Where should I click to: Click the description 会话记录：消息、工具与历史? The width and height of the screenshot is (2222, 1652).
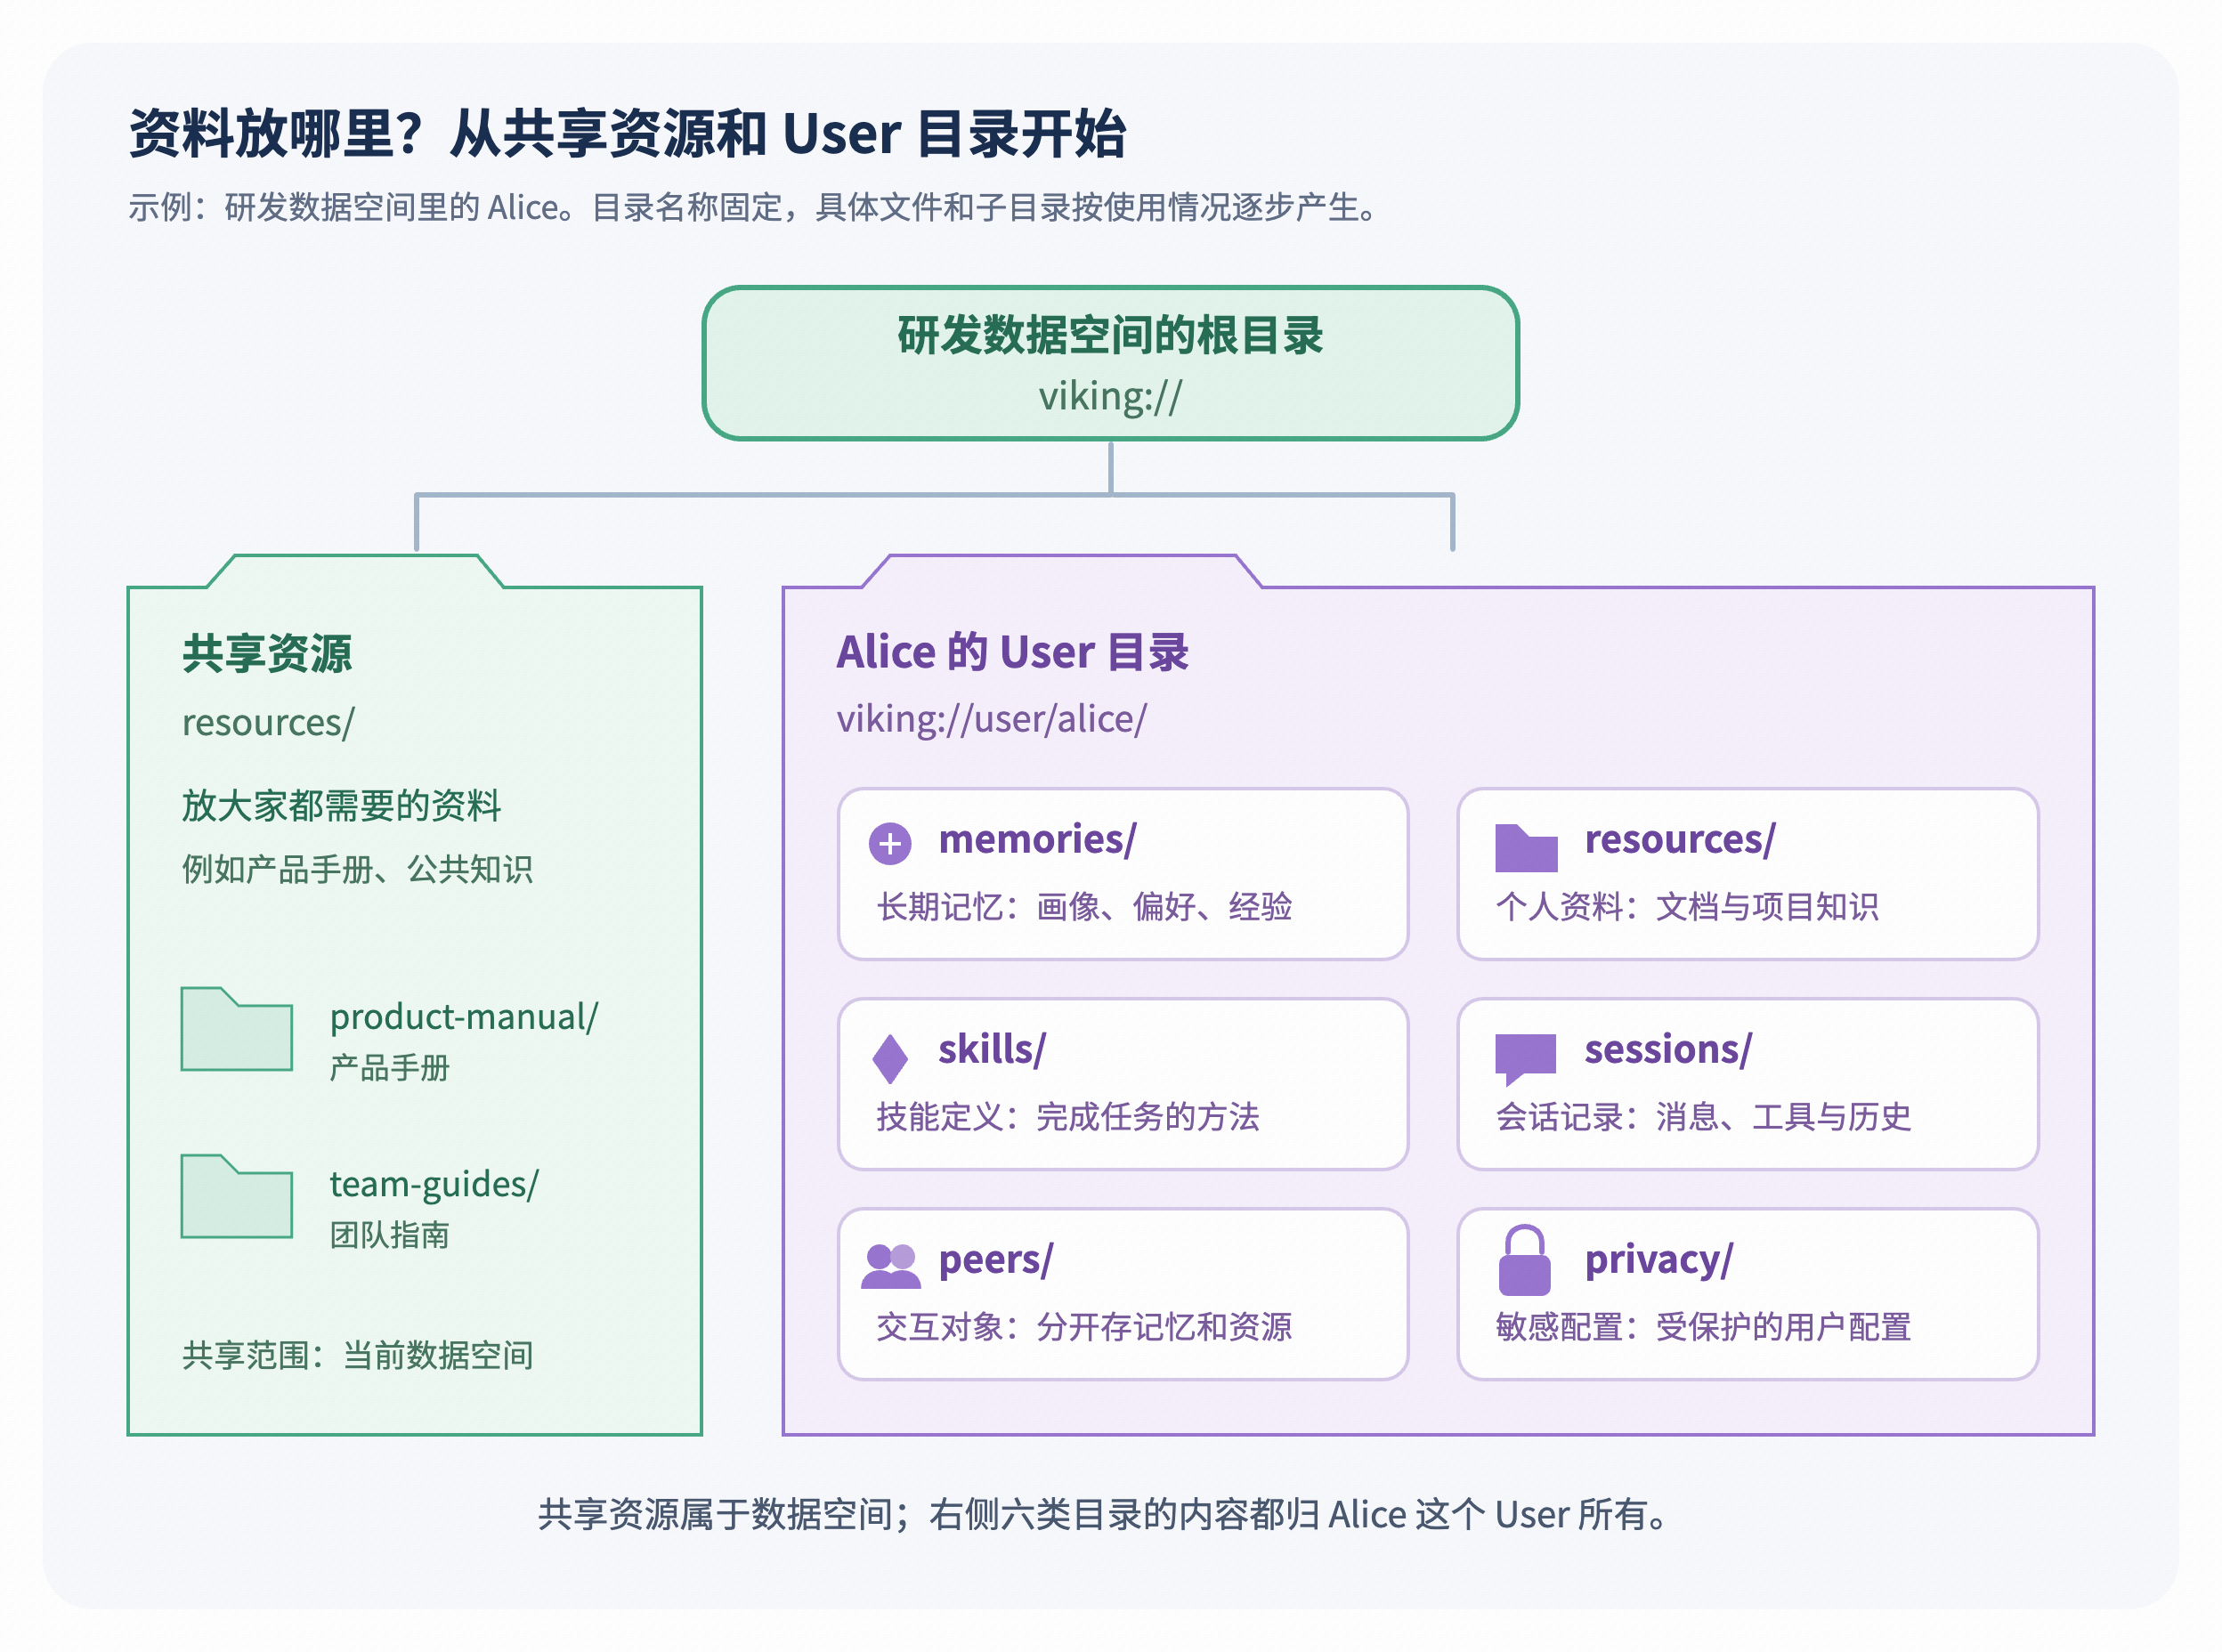[1703, 1116]
